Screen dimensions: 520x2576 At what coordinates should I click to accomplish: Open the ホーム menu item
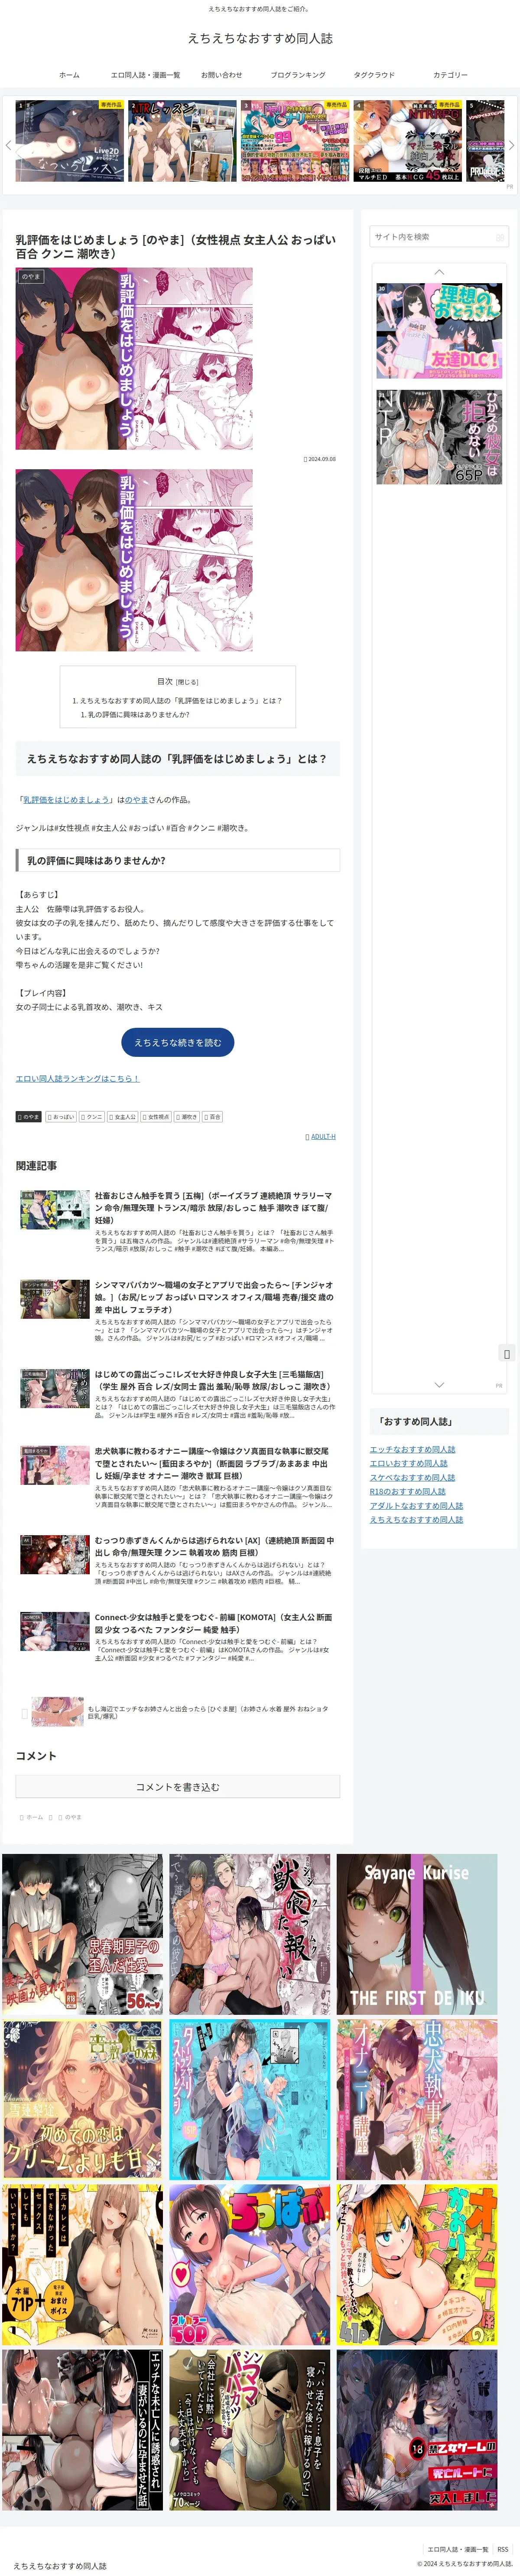[x=69, y=75]
